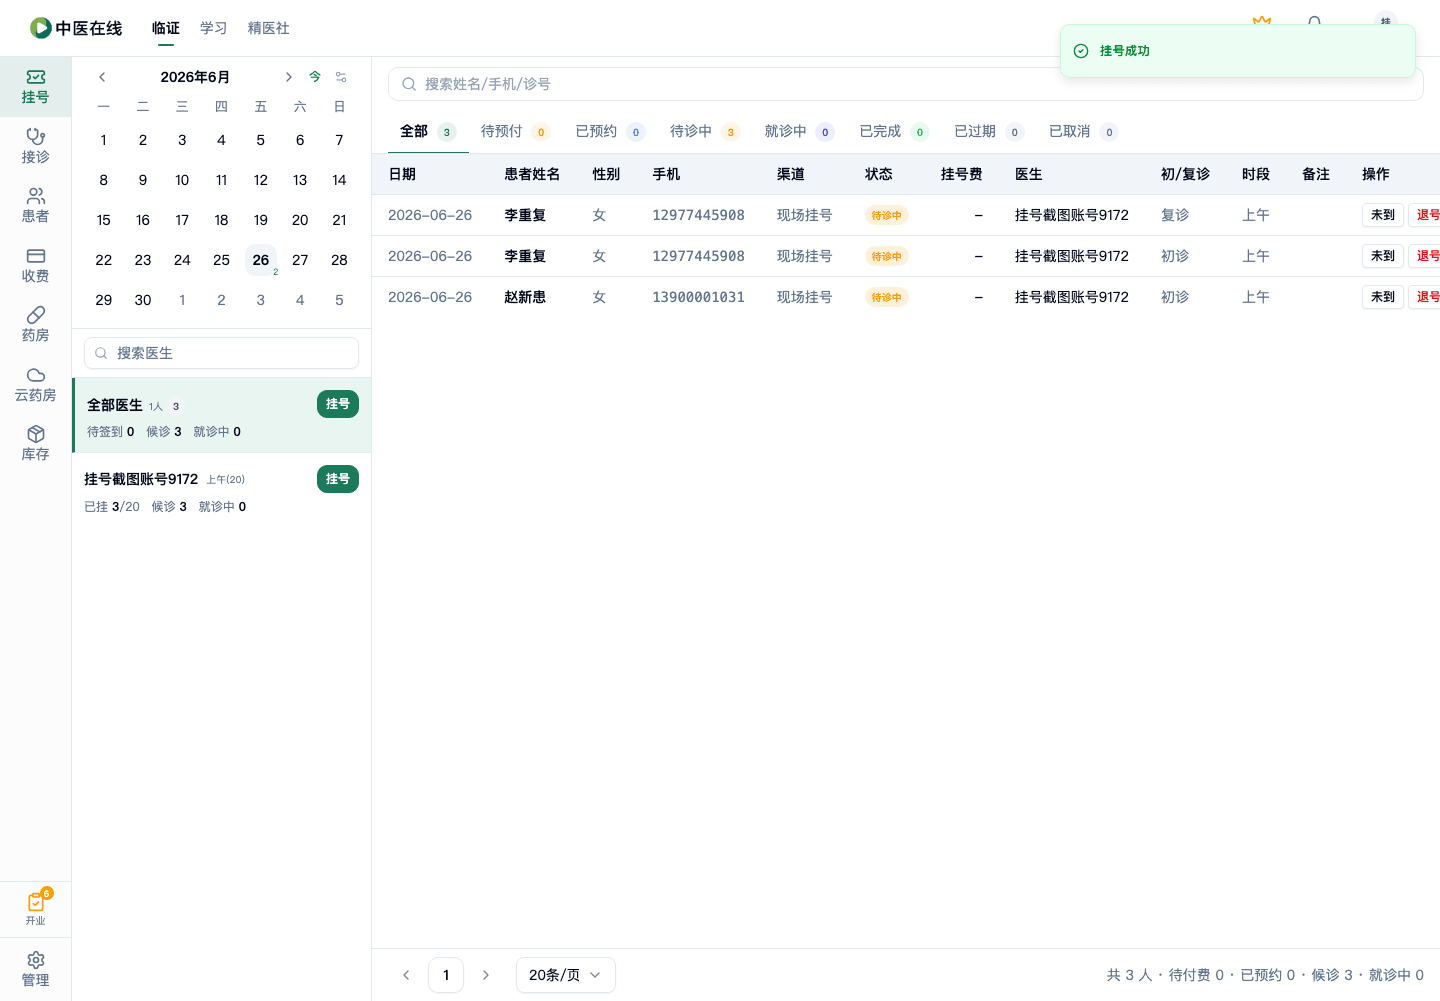Click 退号 in 李重复 复诊 row

click(x=1426, y=215)
